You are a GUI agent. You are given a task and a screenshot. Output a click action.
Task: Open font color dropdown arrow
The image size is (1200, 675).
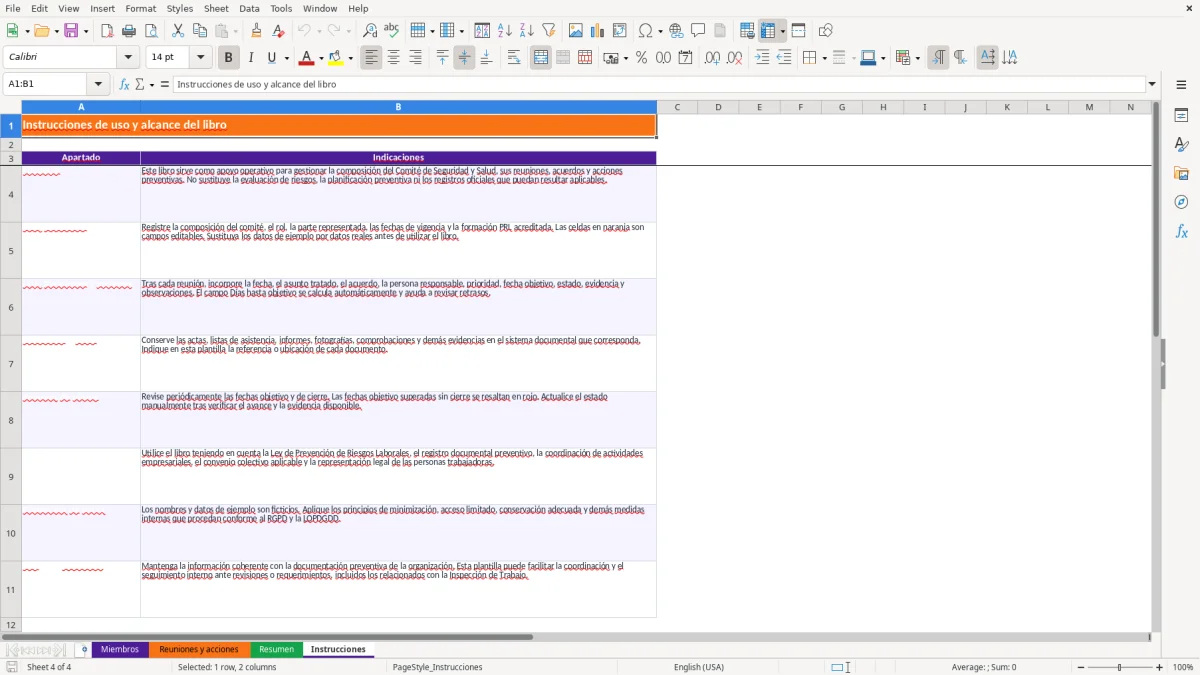(x=321, y=58)
